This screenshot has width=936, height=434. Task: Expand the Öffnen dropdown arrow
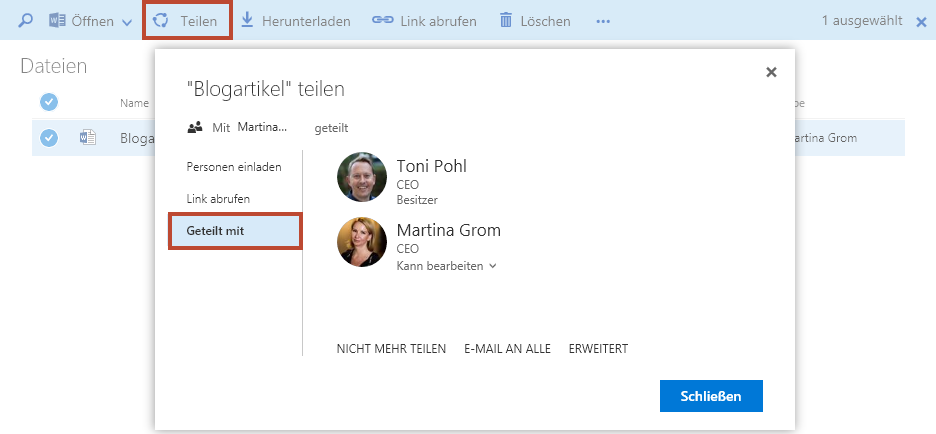pos(127,22)
